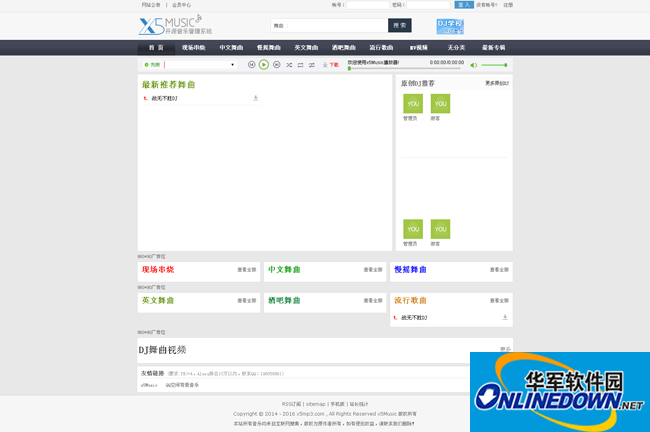Mute the player with the speaker icon

point(473,65)
